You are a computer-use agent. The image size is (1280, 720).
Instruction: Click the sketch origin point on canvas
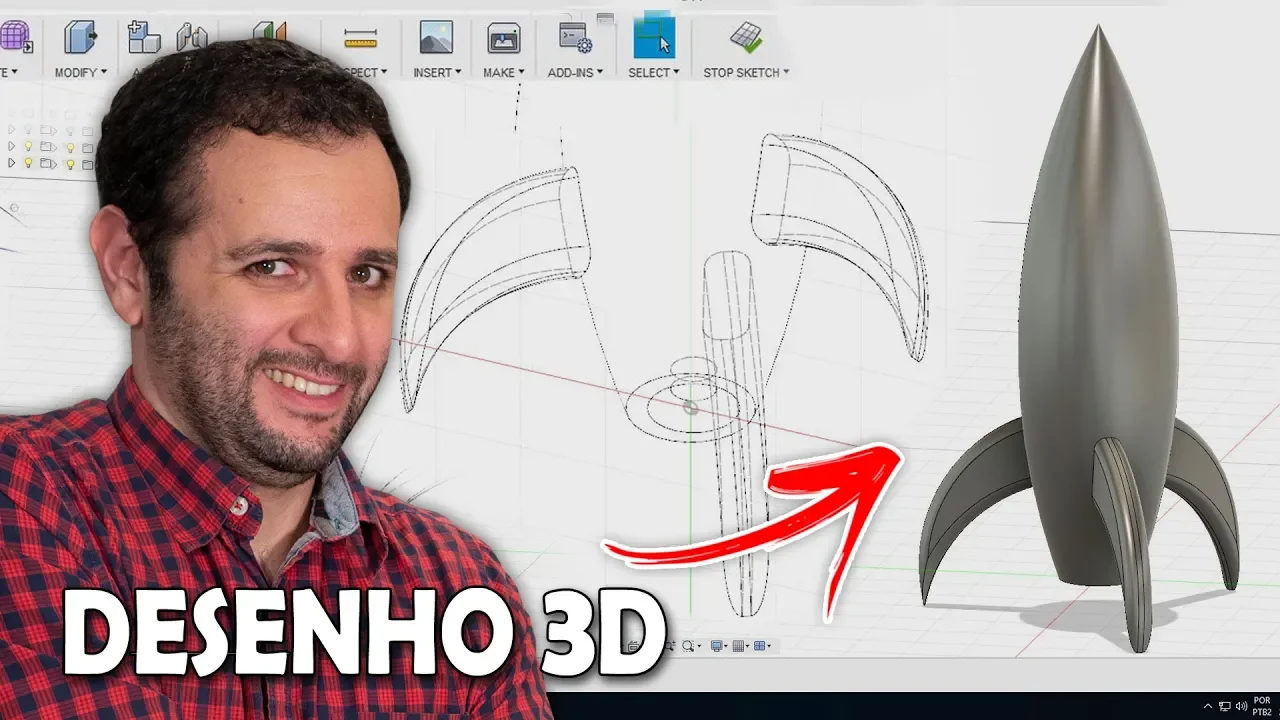pos(689,407)
